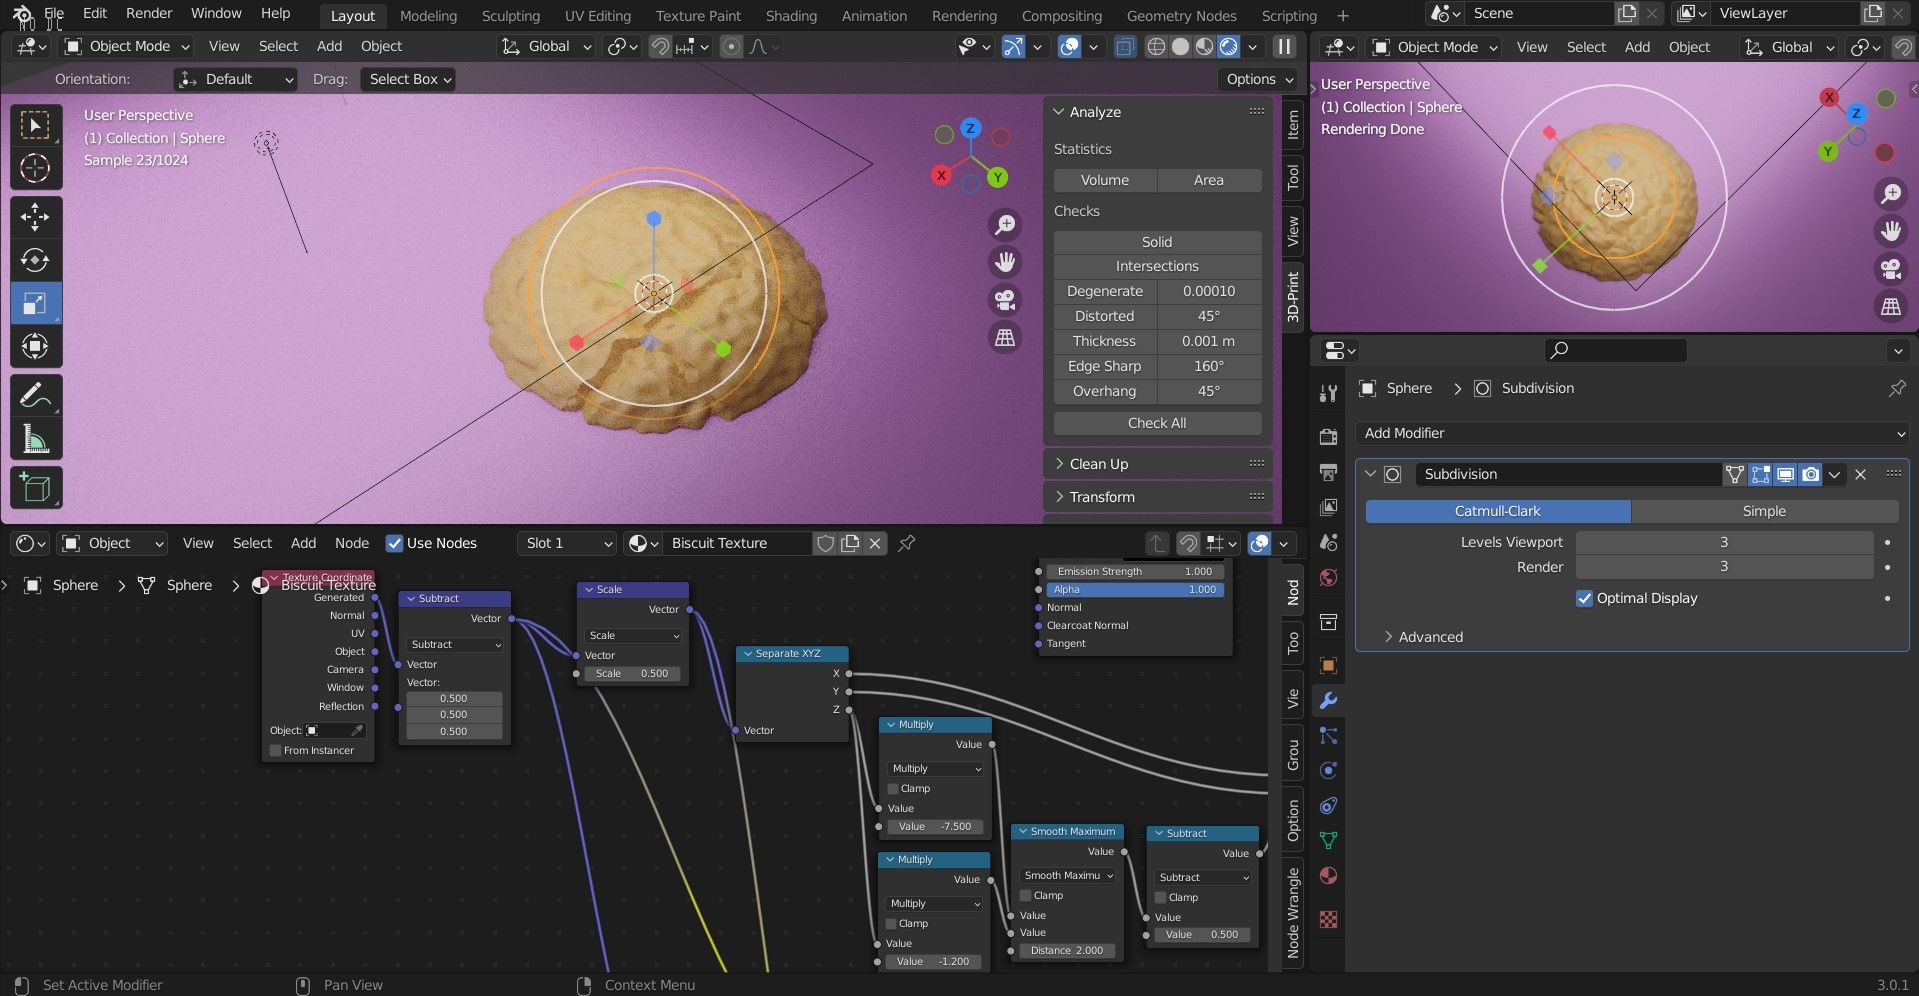
Task: Activate the Transform tool
Action: [35, 346]
